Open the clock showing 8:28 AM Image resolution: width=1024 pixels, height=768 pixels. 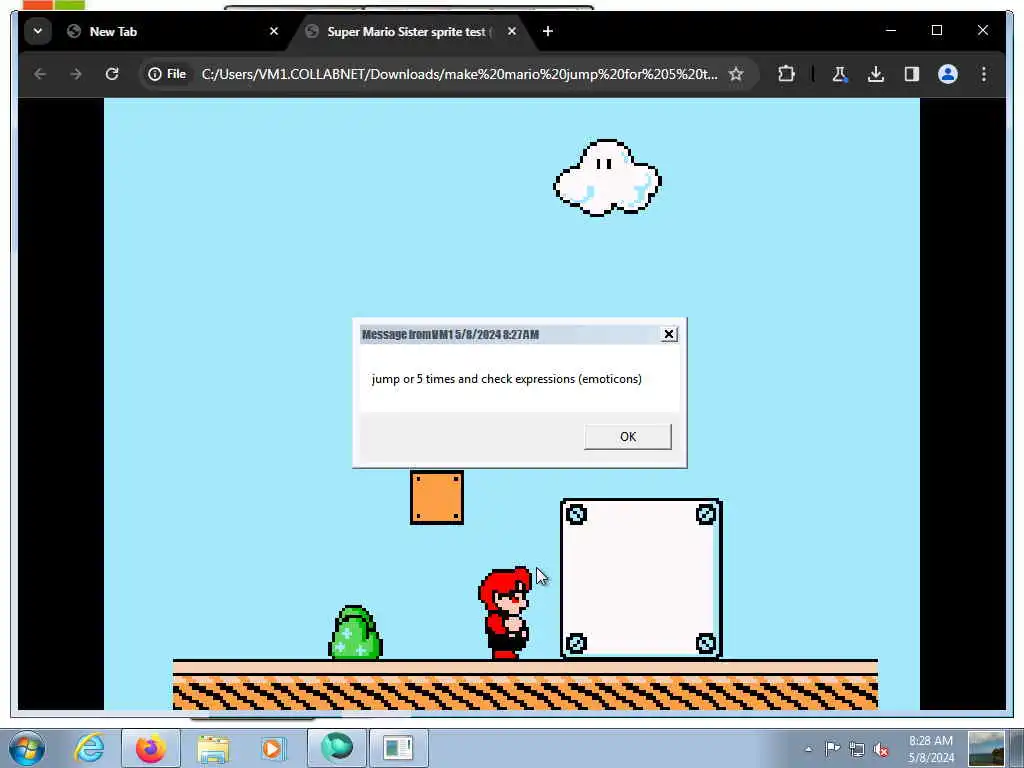coord(931,749)
